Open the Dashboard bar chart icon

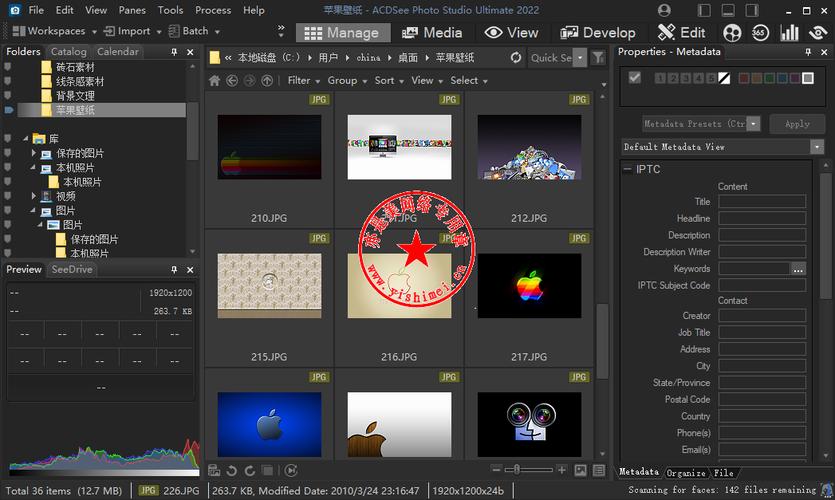click(789, 33)
